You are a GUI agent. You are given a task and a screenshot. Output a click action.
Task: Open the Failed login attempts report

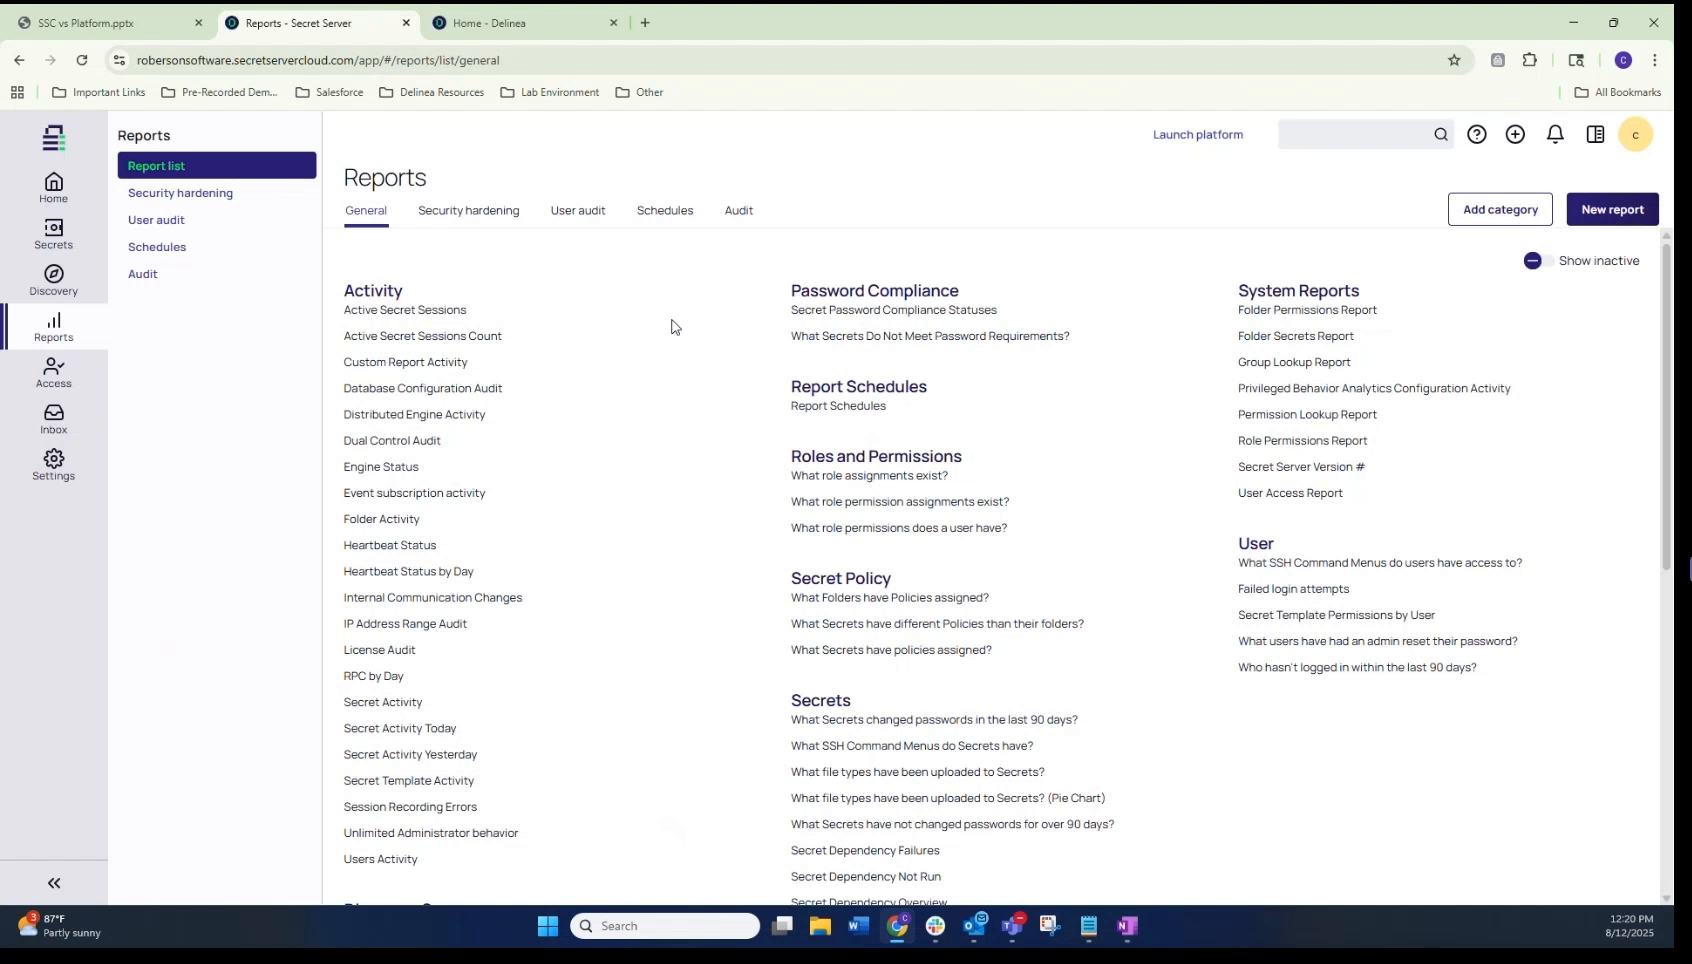pos(1293,589)
